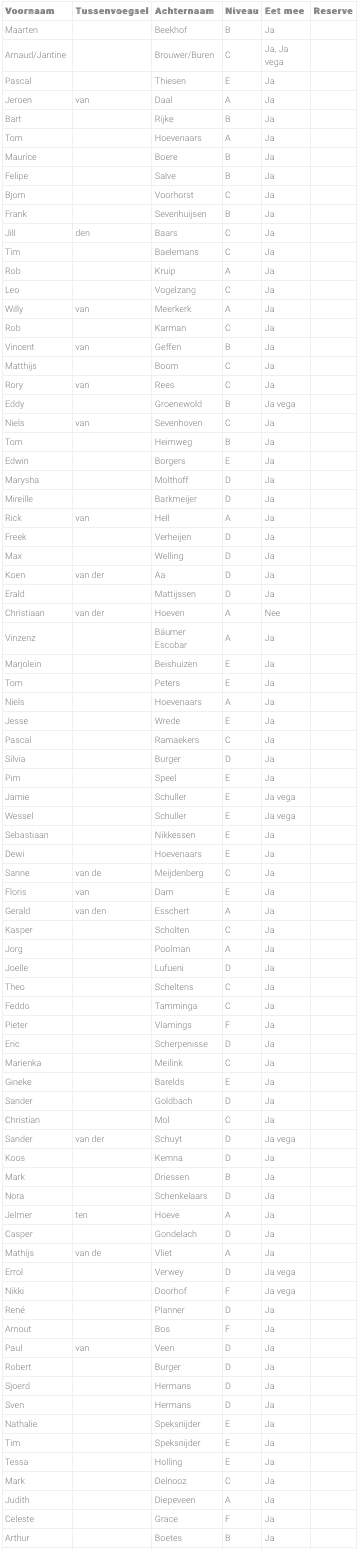This screenshot has width=360, height=1550.
Task: Click the Niveau column header
Action: pos(242,10)
